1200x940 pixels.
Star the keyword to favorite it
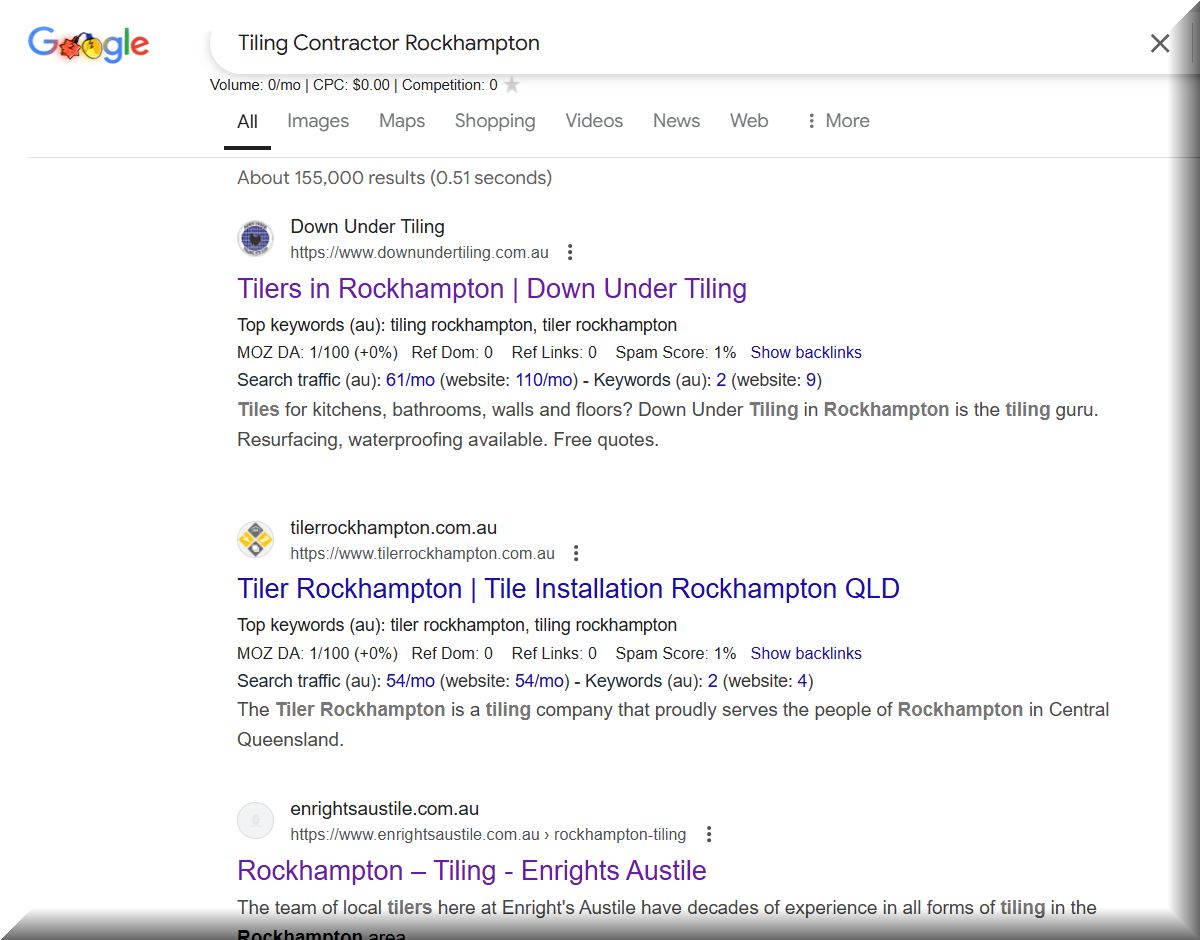point(512,85)
